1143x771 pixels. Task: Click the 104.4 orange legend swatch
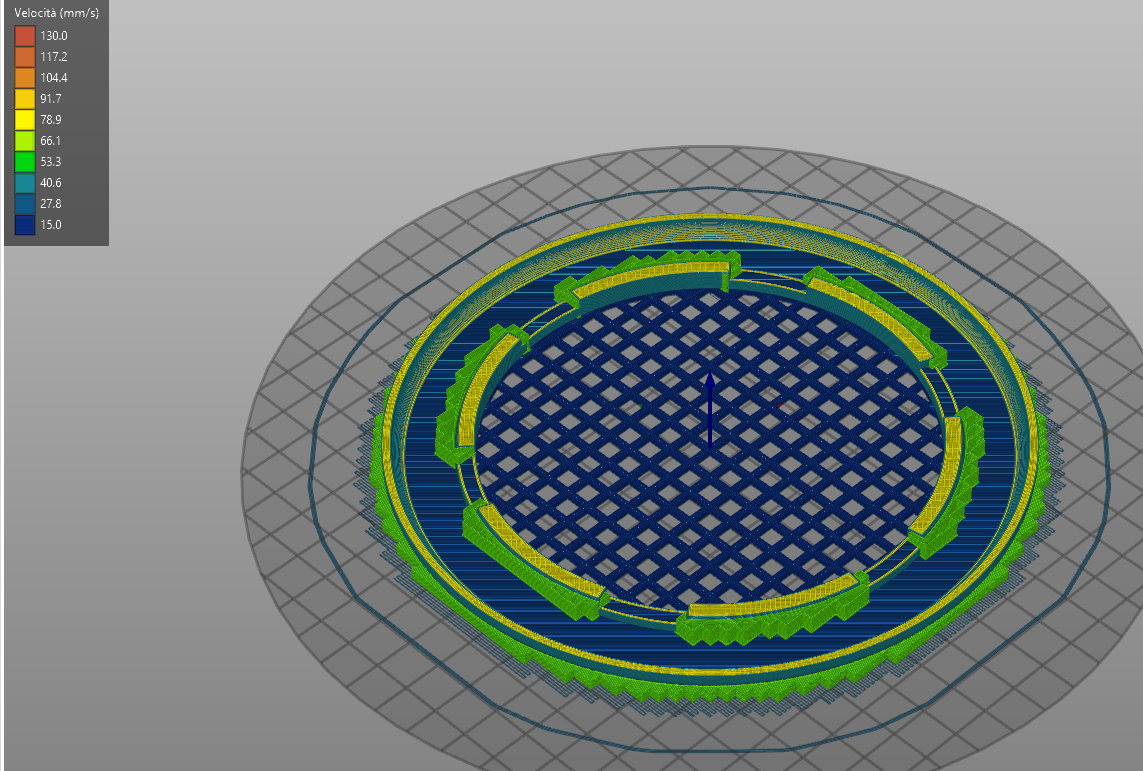click(25, 78)
